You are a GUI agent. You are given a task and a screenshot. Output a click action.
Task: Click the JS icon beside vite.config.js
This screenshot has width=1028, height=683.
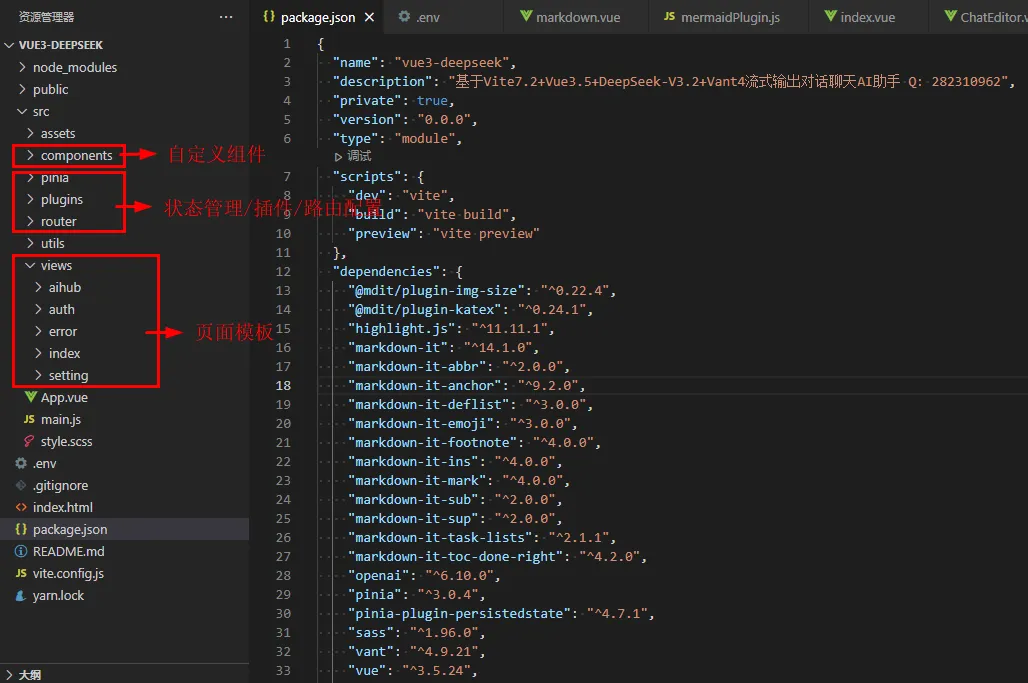coord(22,573)
